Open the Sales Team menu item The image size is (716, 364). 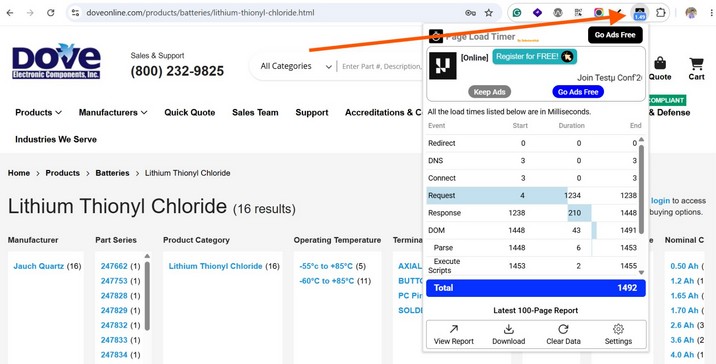tap(255, 112)
